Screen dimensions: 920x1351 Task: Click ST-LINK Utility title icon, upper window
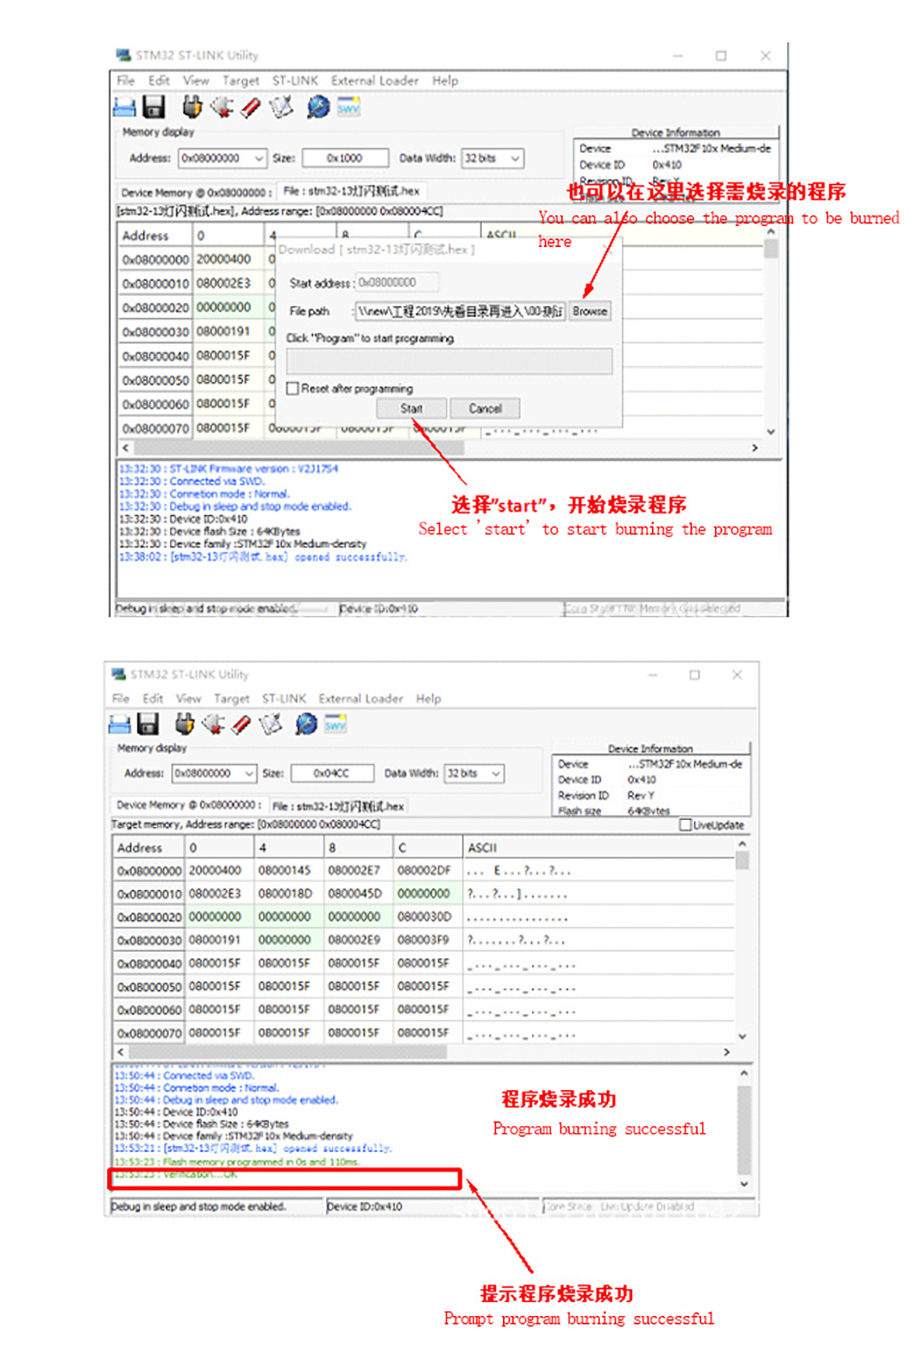[x=123, y=55]
